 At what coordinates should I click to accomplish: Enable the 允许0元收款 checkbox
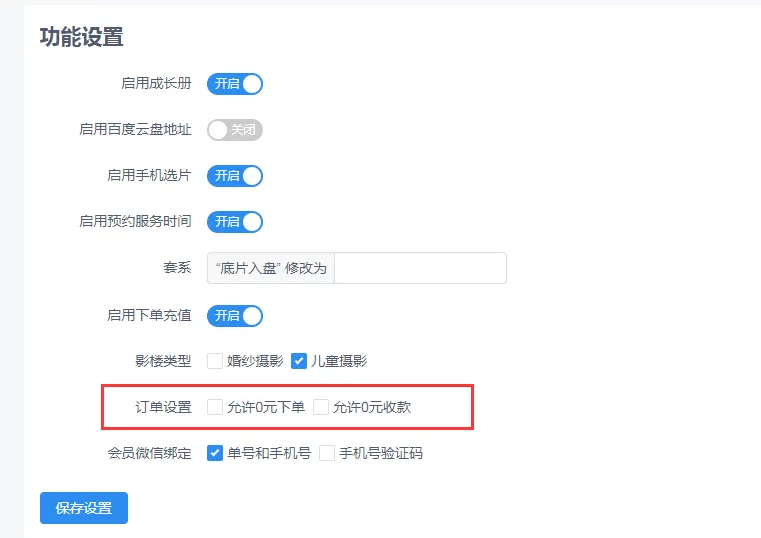pos(321,407)
